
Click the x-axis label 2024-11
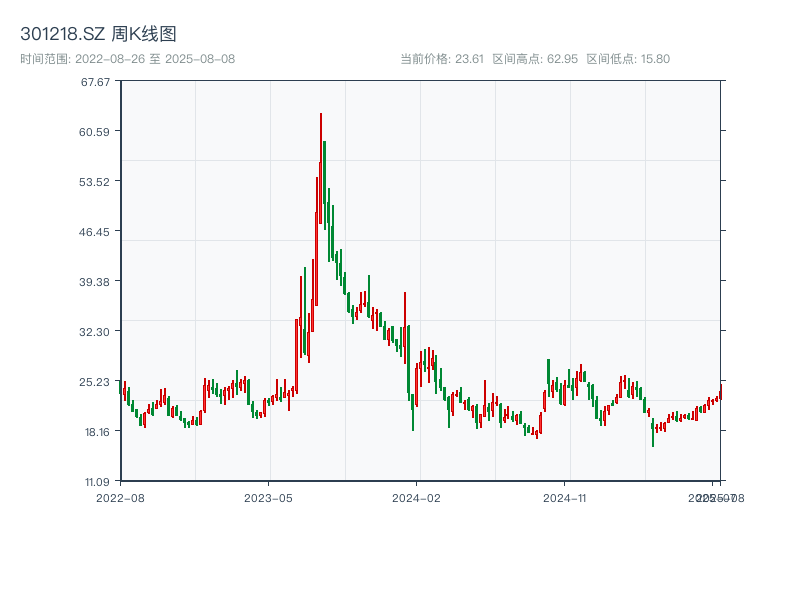564,498
